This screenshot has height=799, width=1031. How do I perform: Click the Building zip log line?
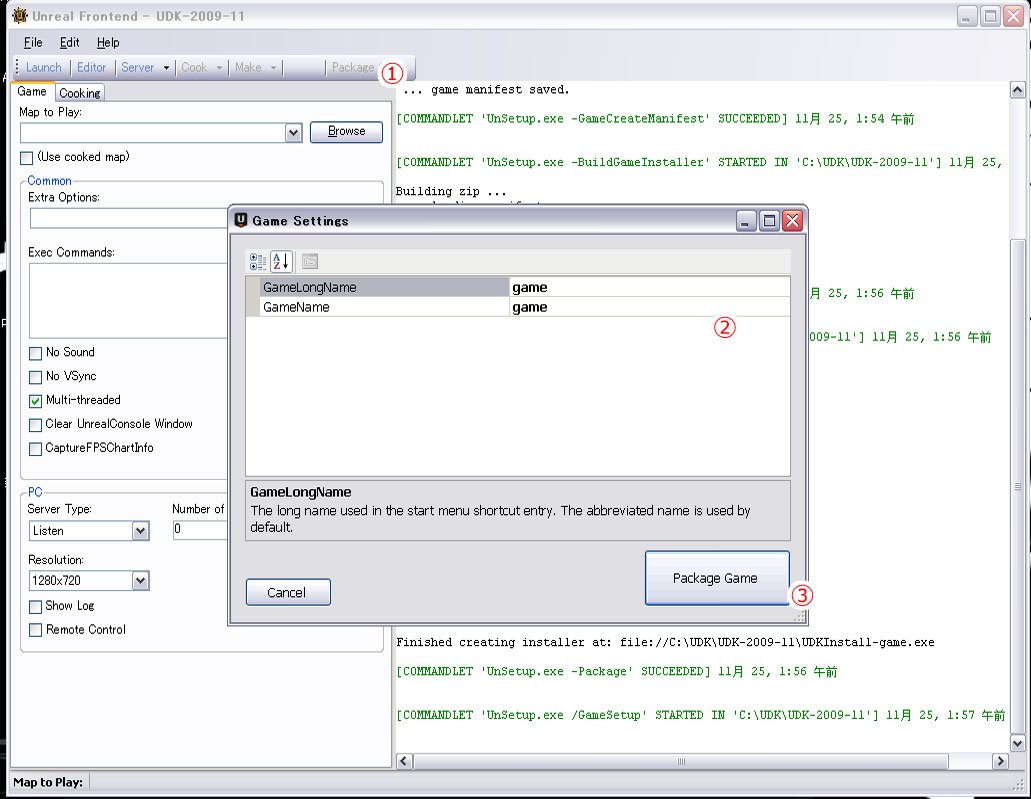pos(451,191)
